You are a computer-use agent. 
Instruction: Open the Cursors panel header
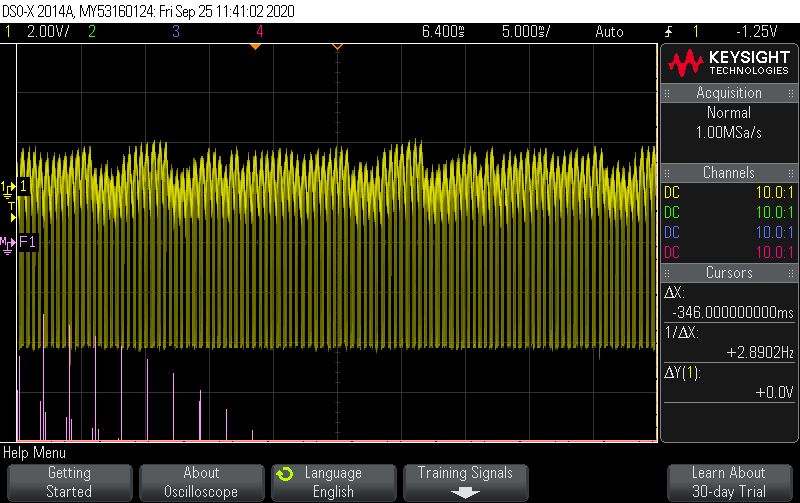pyautogui.click(x=729, y=273)
